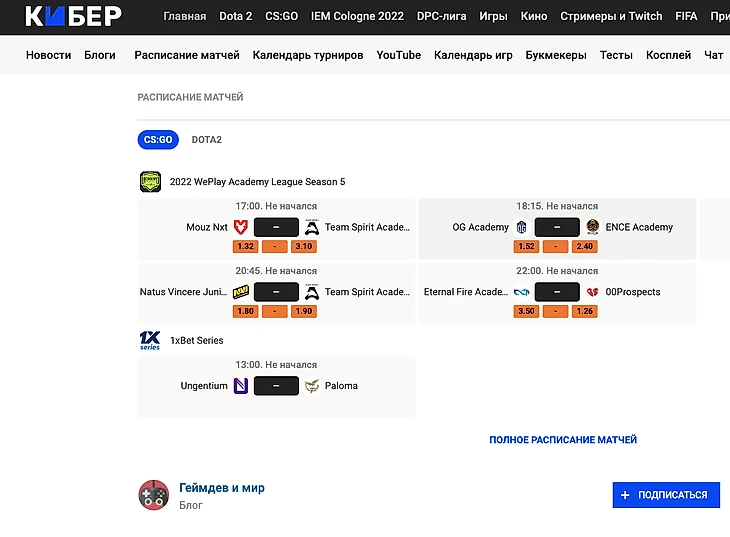Open DPC-лига menu item

pyautogui.click(x=441, y=16)
